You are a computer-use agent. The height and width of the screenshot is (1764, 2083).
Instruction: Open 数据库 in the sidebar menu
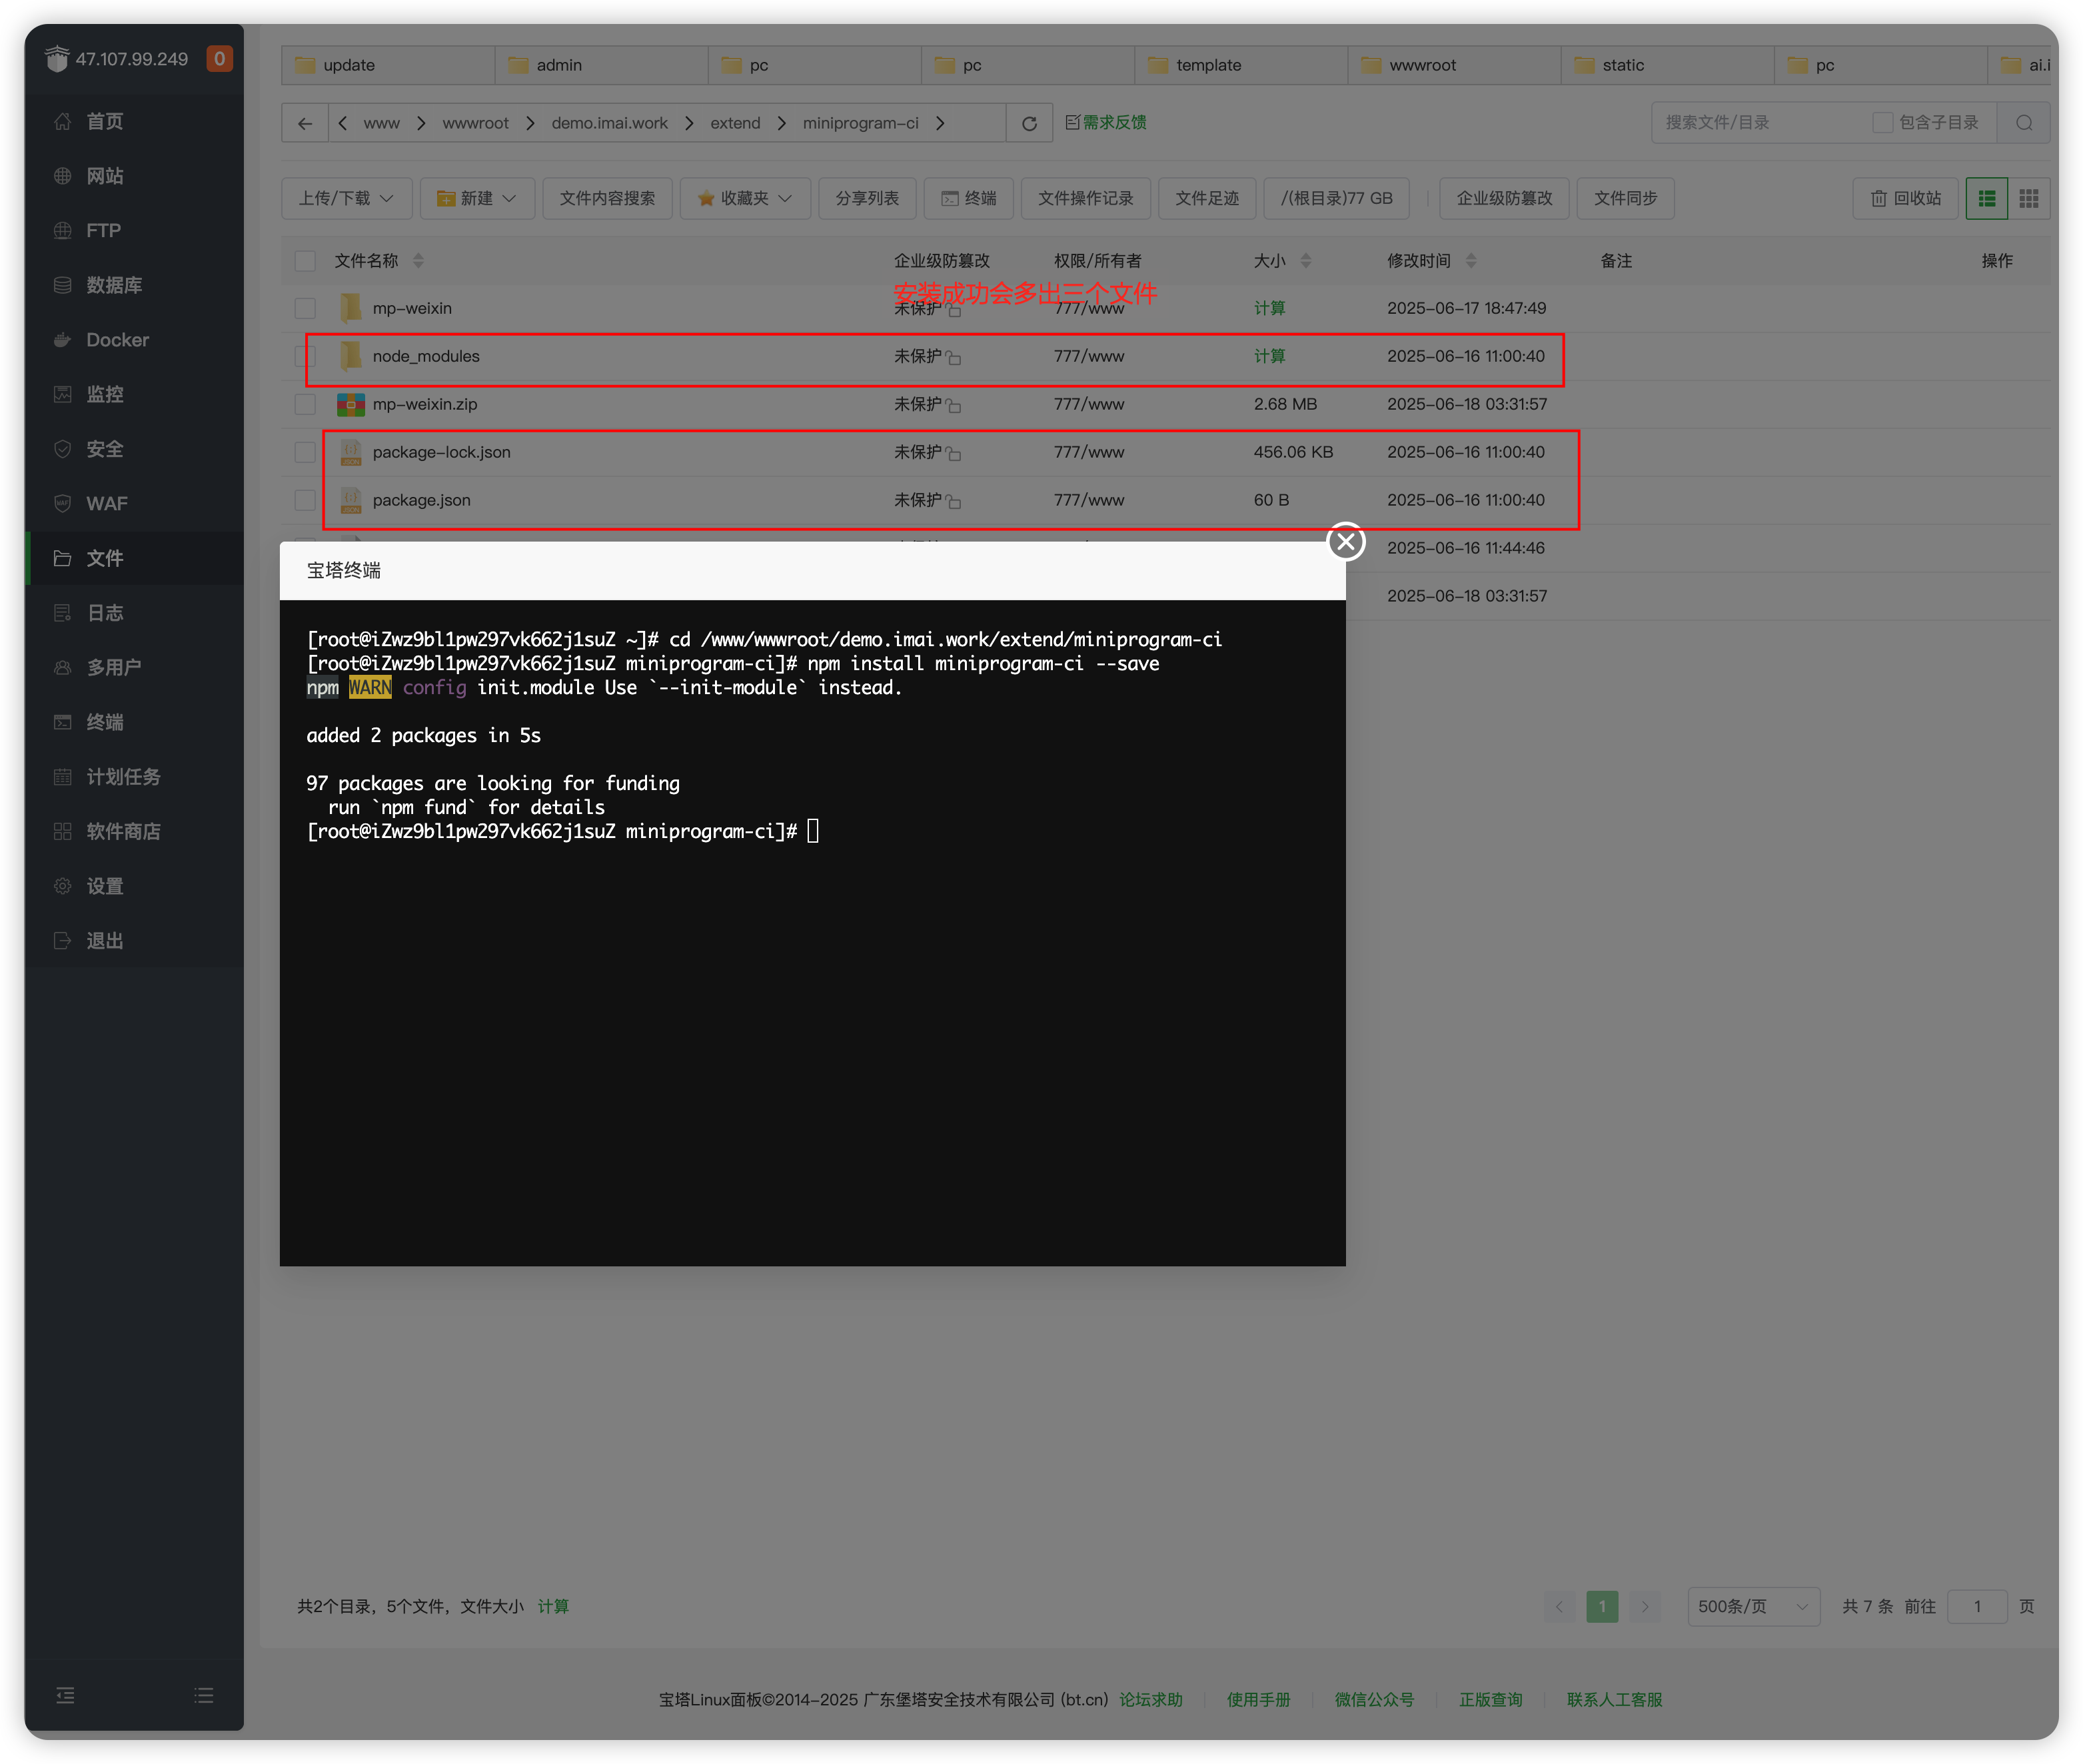pos(114,285)
